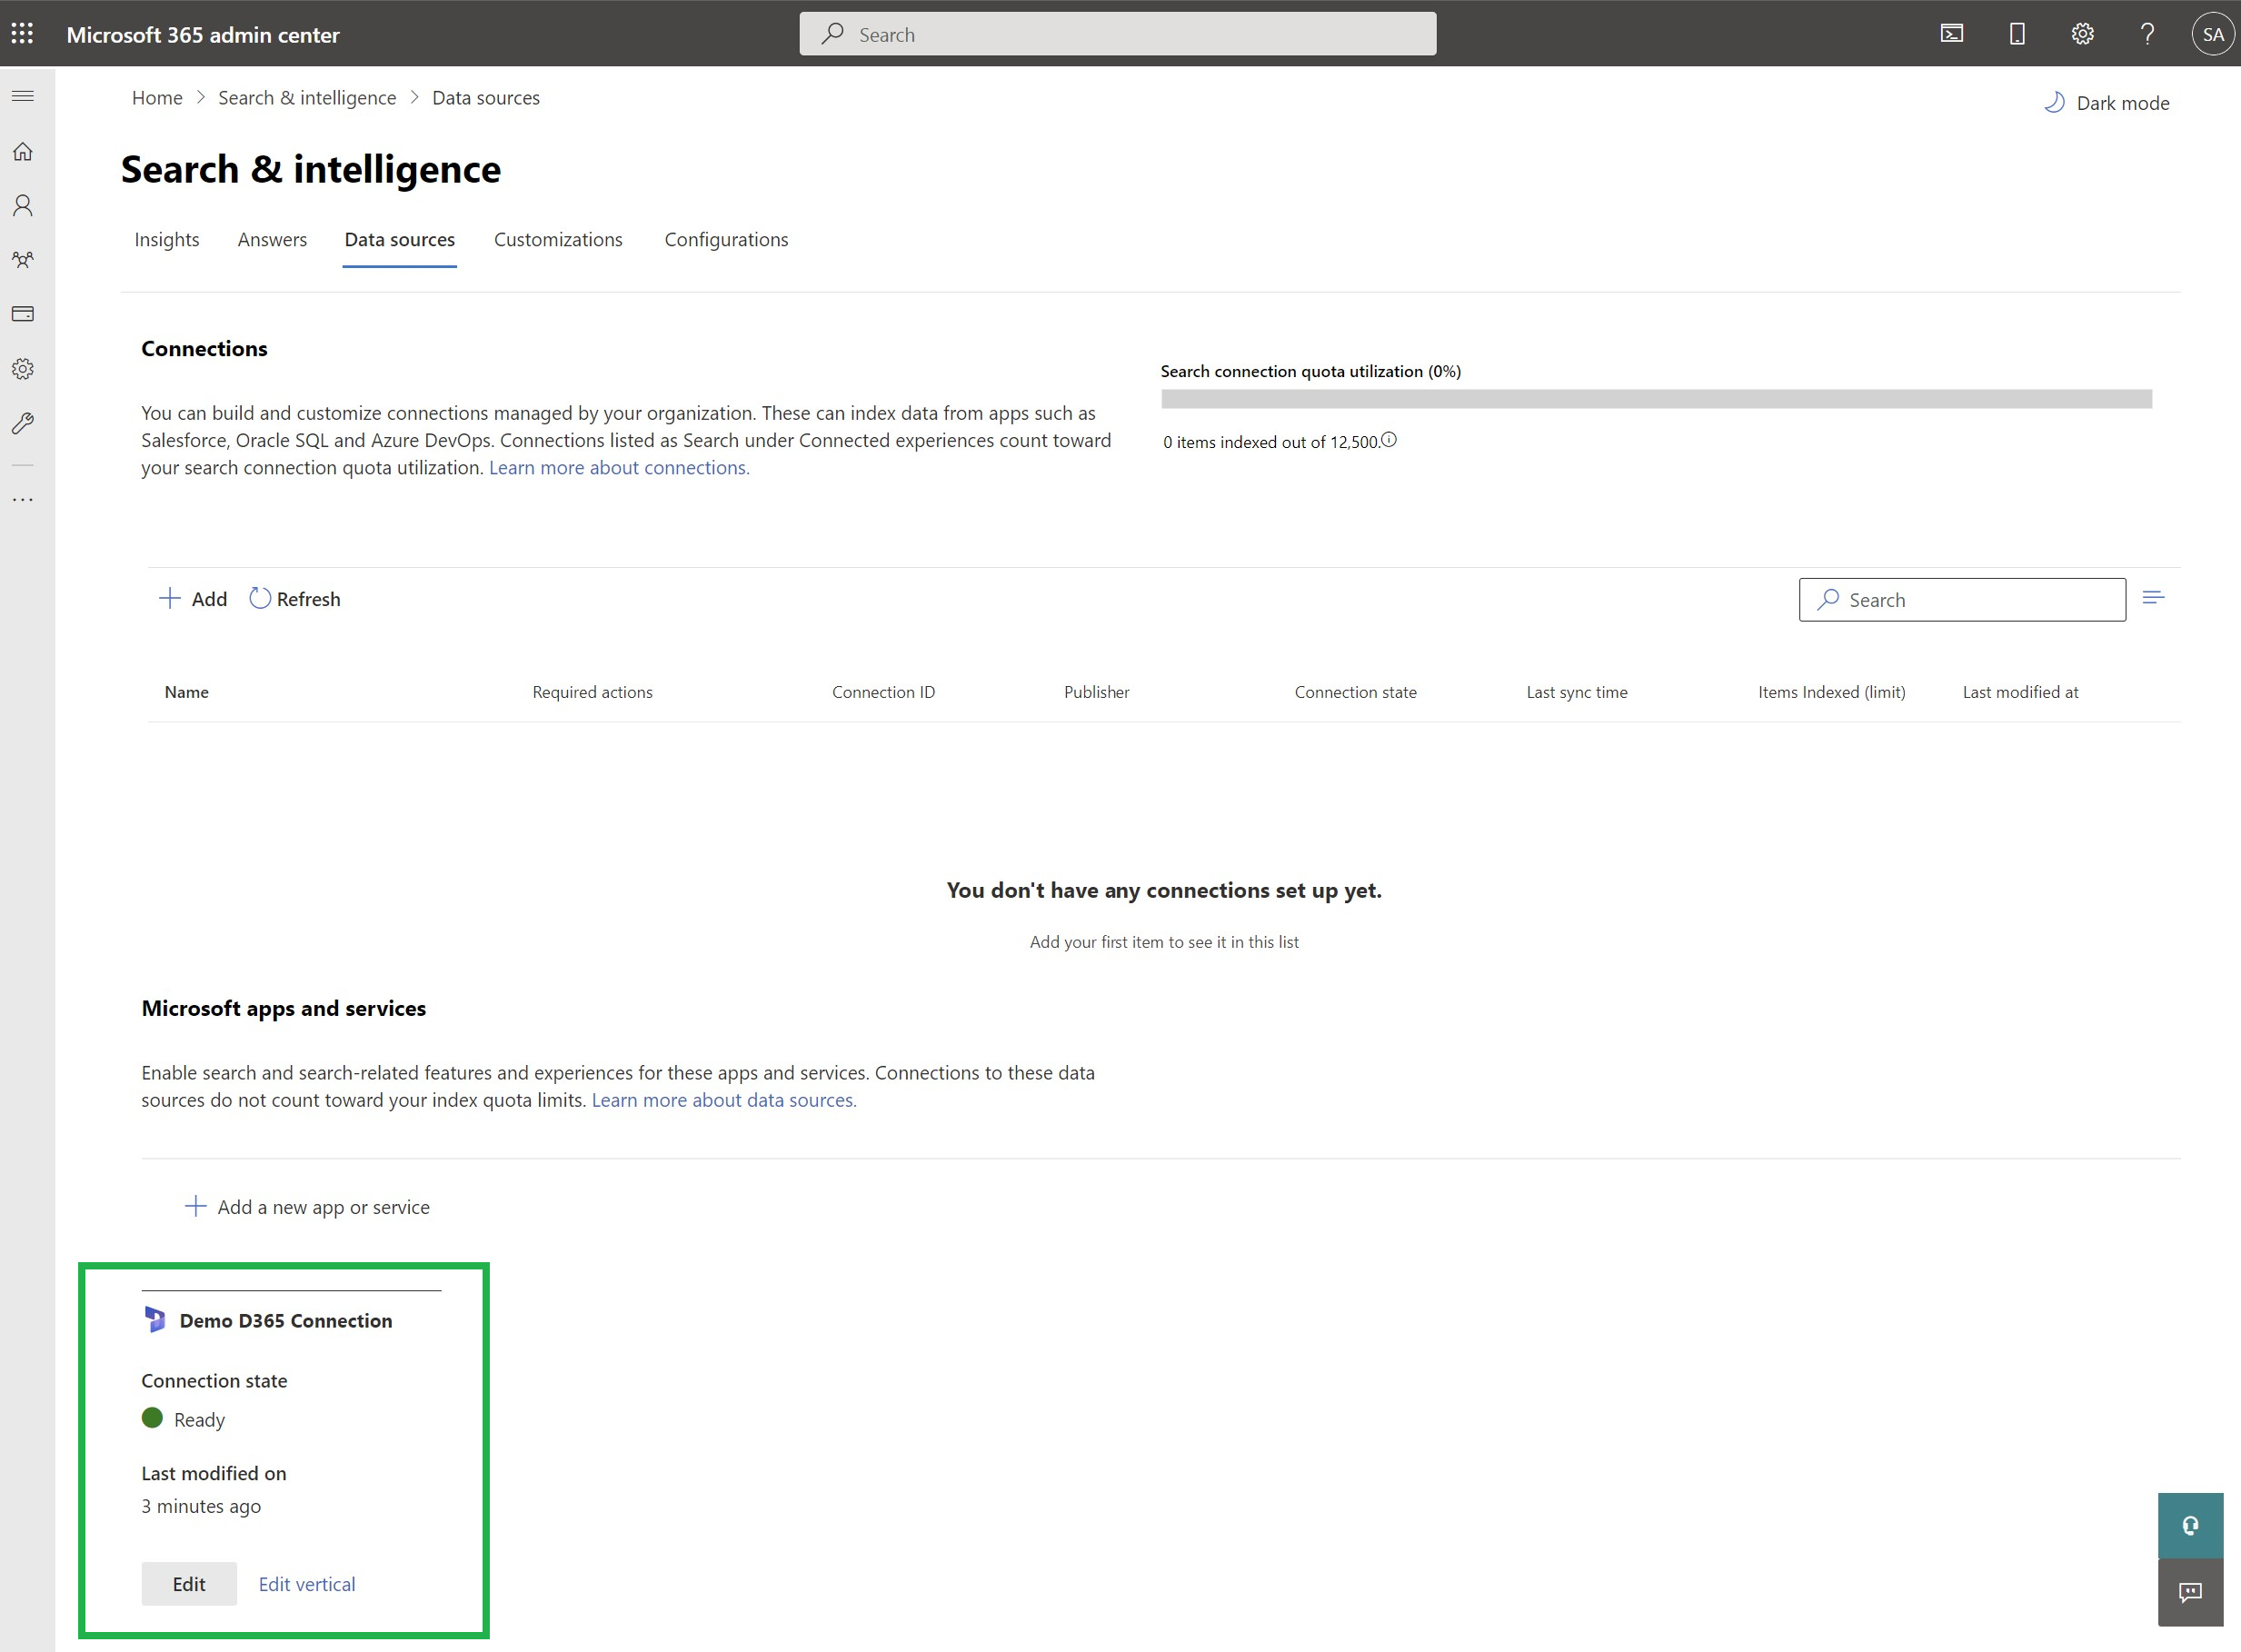Viewport: 2241px width, 1652px height.
Task: Go to Home in left sidebar
Action: [23, 152]
